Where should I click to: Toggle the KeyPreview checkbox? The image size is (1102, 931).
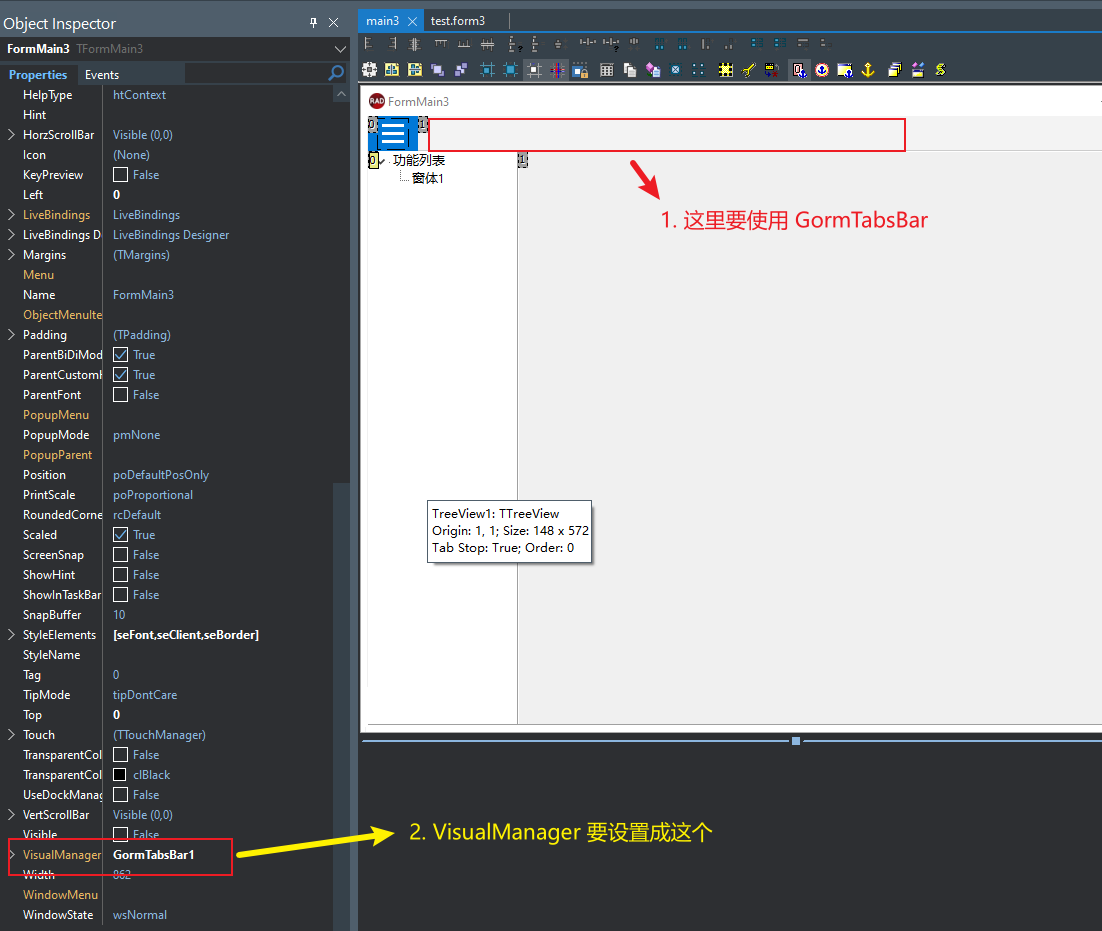tap(121, 174)
